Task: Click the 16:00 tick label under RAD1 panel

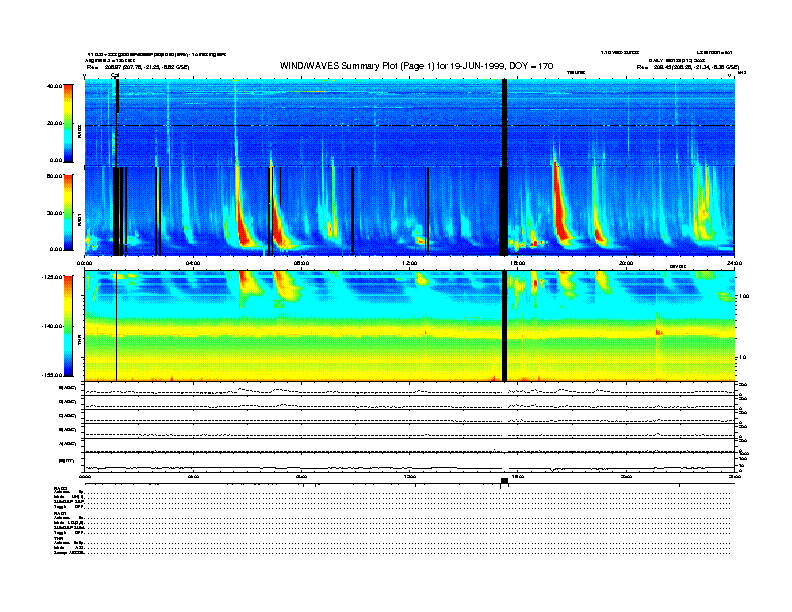Action: click(518, 263)
